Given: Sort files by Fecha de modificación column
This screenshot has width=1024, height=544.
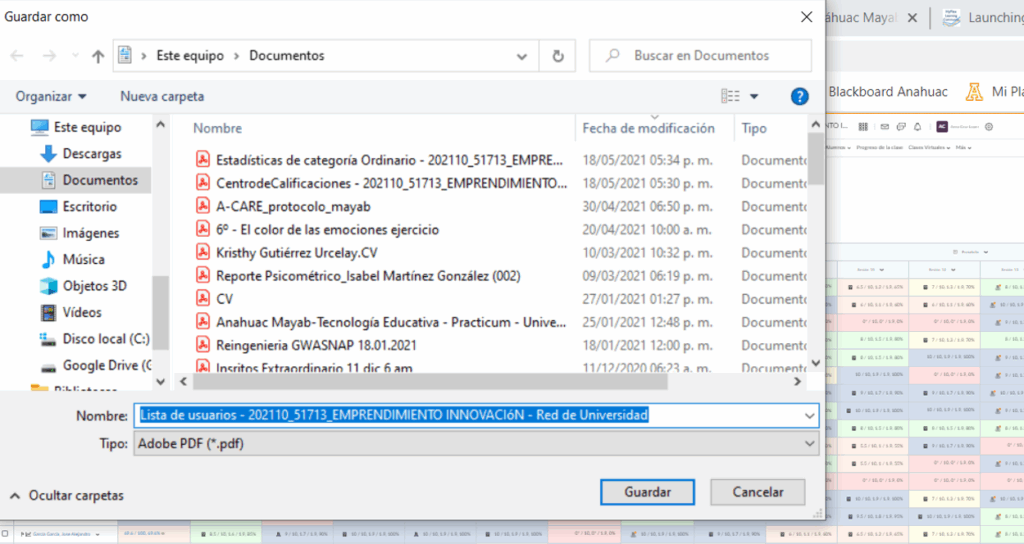Looking at the screenshot, I should click(648, 128).
